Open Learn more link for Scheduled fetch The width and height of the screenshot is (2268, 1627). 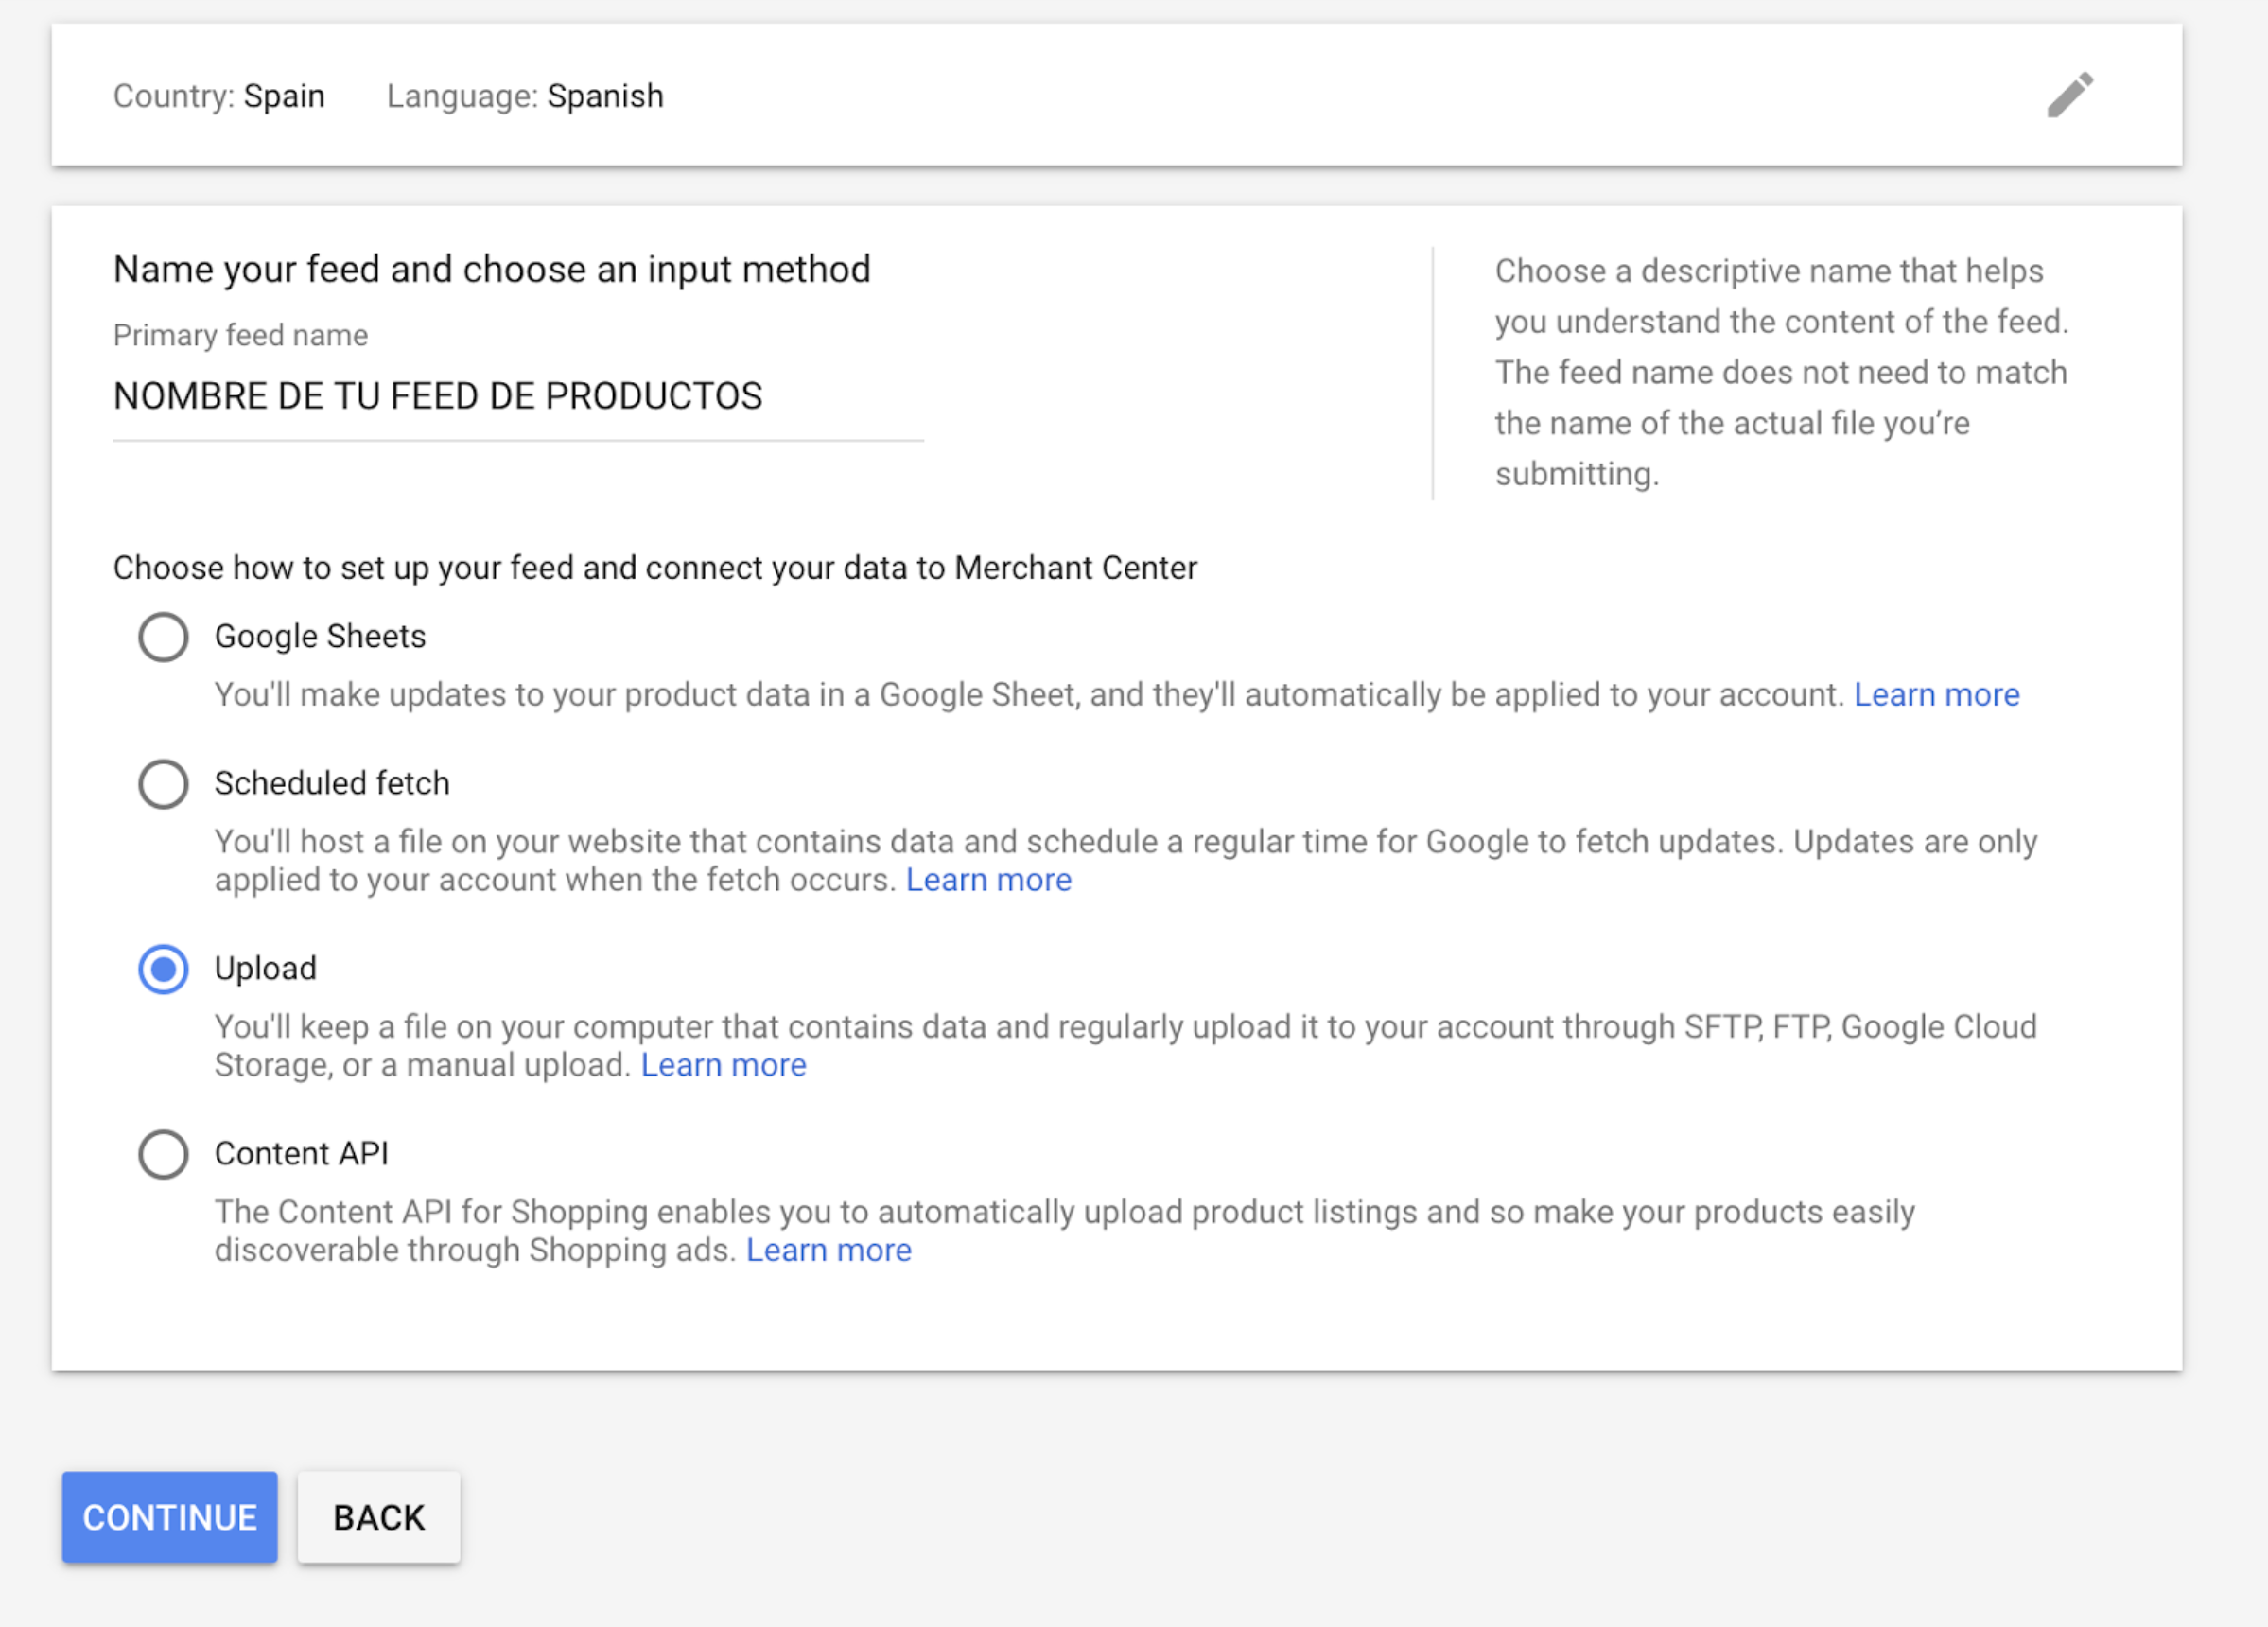coord(989,880)
